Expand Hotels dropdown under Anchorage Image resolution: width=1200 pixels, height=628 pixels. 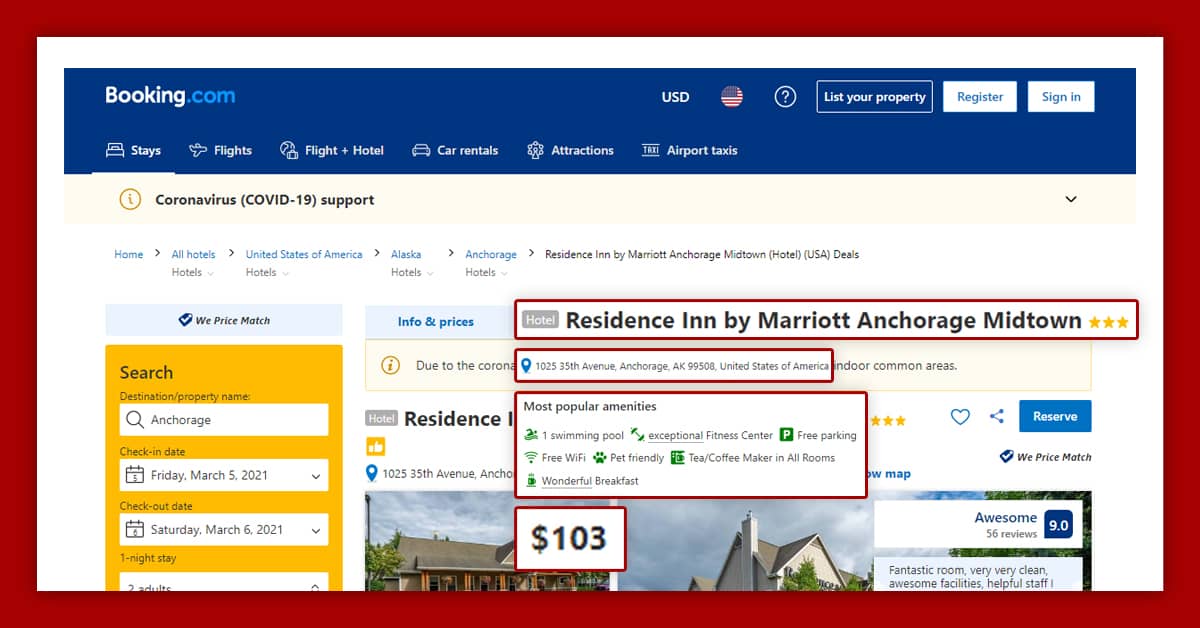coord(487,272)
